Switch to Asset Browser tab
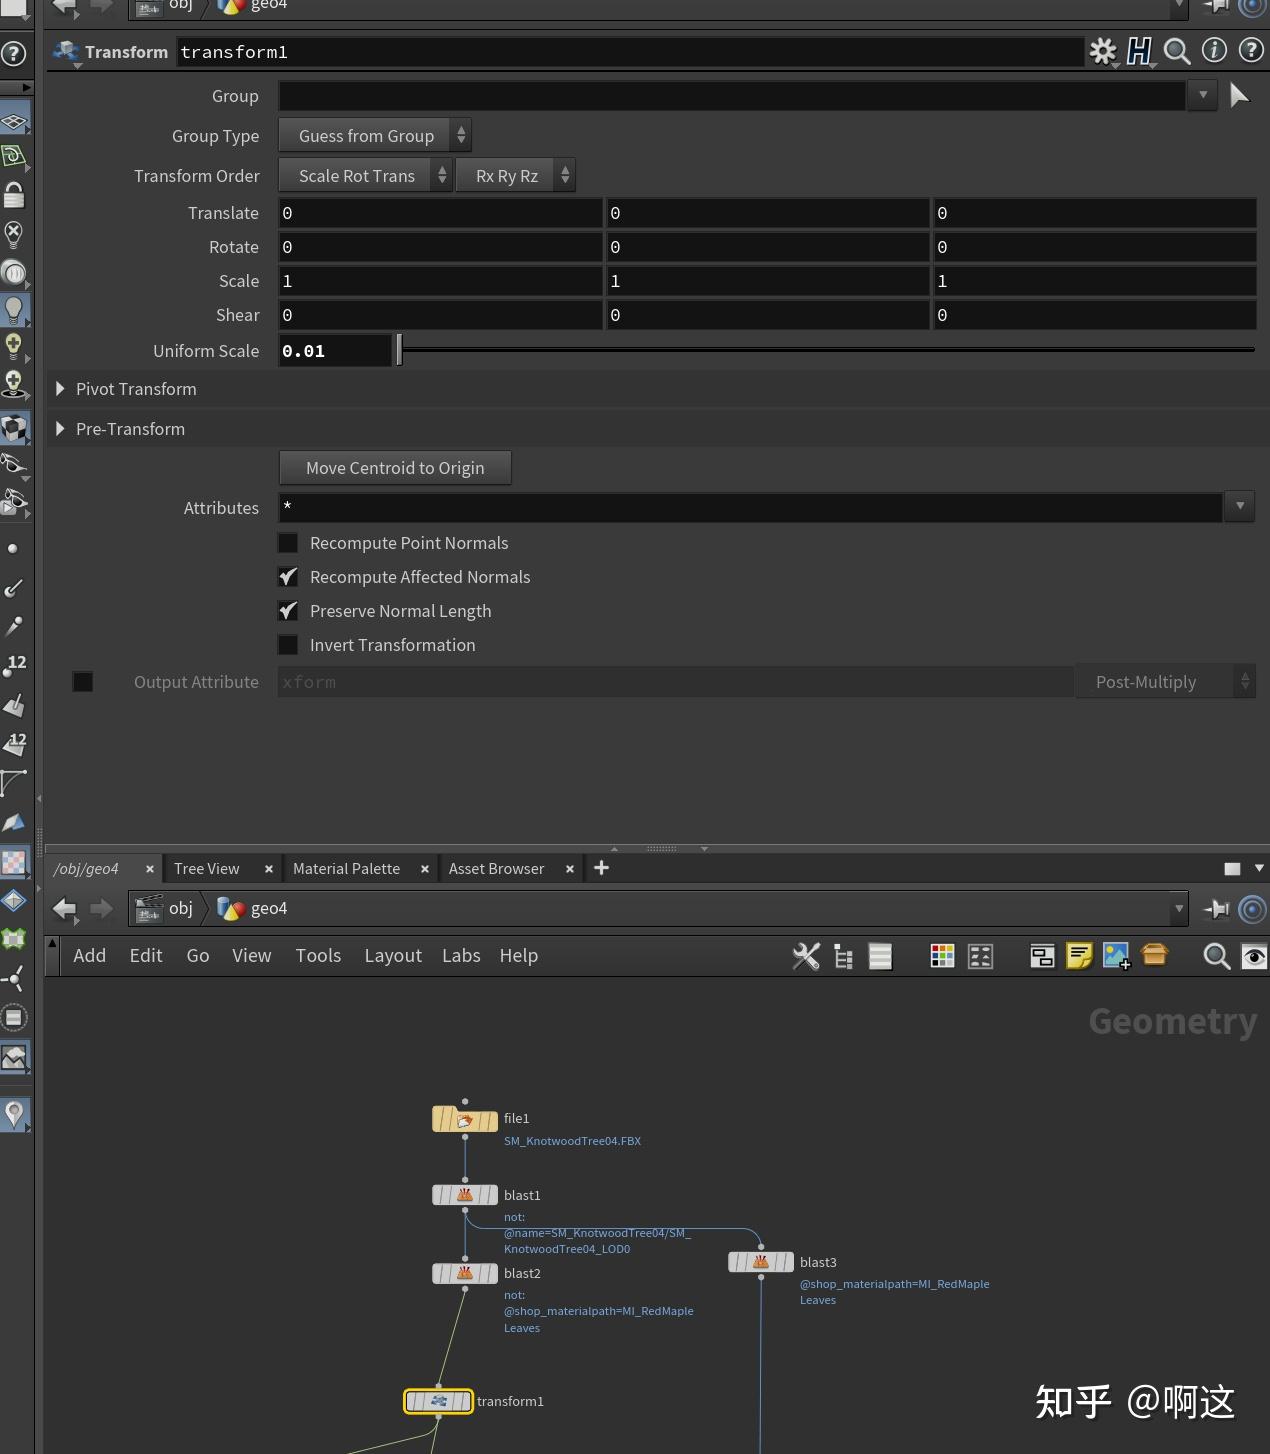This screenshot has height=1454, width=1270. (496, 869)
